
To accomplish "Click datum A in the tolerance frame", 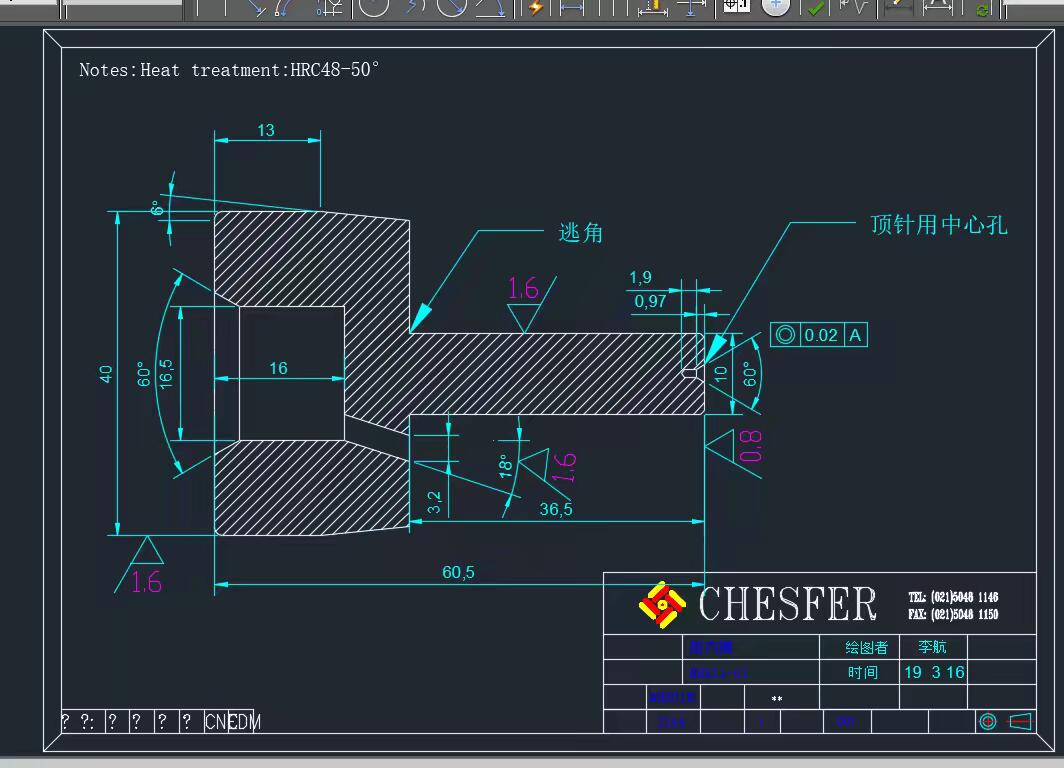I will point(855,335).
